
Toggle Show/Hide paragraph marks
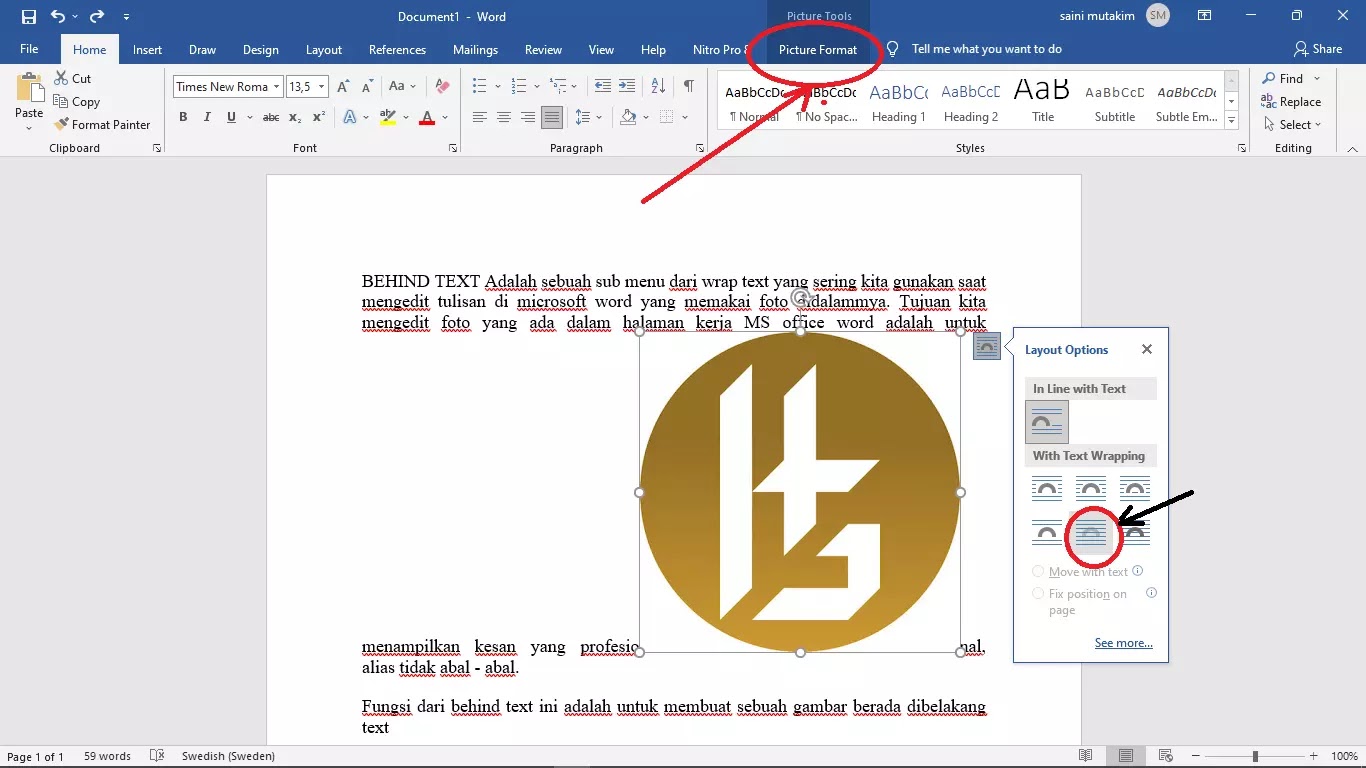coord(689,86)
